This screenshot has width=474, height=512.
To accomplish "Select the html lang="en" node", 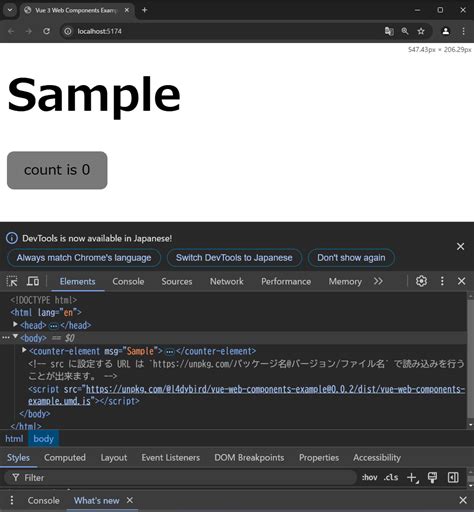I will tap(46, 312).
